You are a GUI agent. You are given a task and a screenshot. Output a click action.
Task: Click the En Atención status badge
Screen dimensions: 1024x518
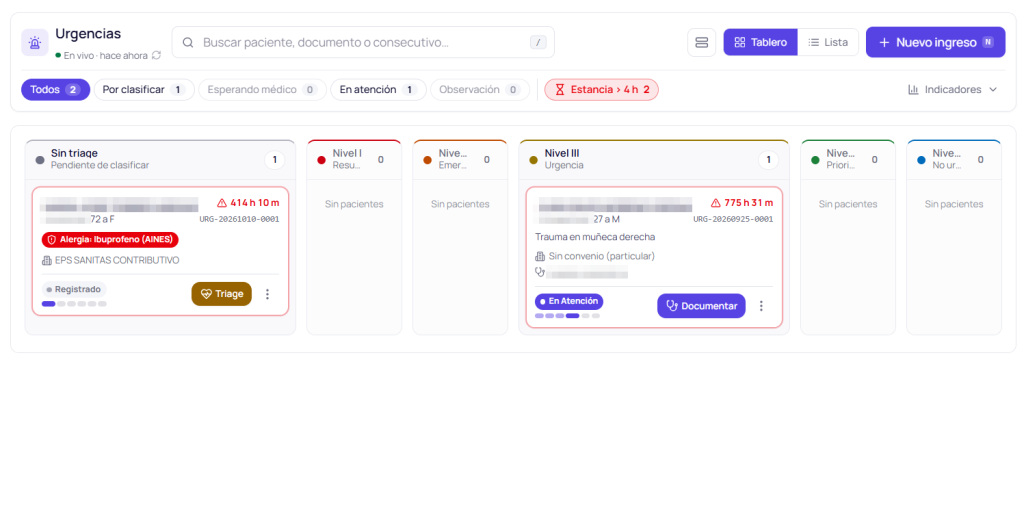click(569, 301)
